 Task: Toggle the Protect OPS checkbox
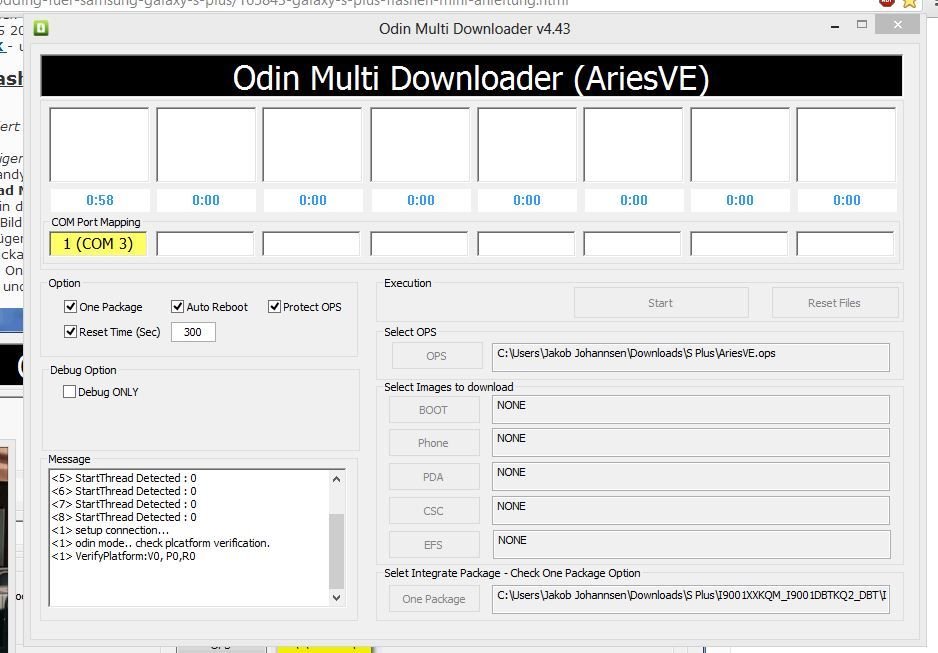click(x=274, y=307)
